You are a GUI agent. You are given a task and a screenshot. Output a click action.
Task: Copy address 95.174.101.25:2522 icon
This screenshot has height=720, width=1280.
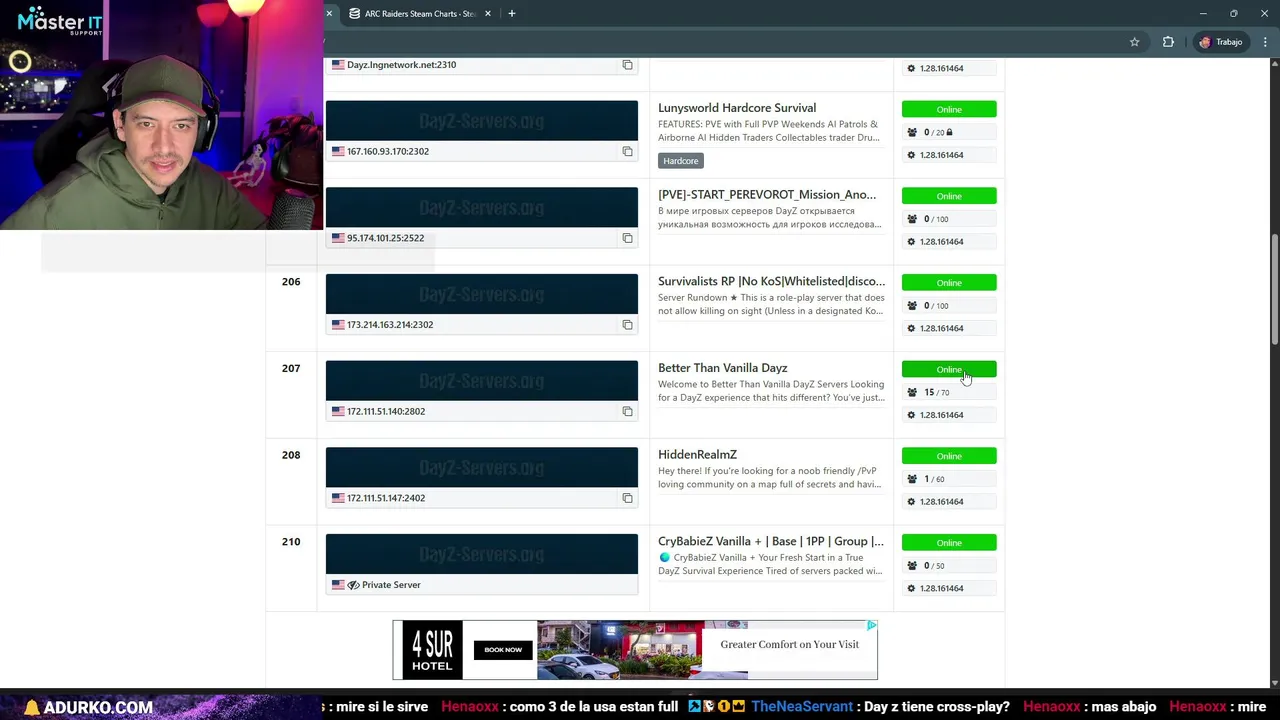point(627,238)
